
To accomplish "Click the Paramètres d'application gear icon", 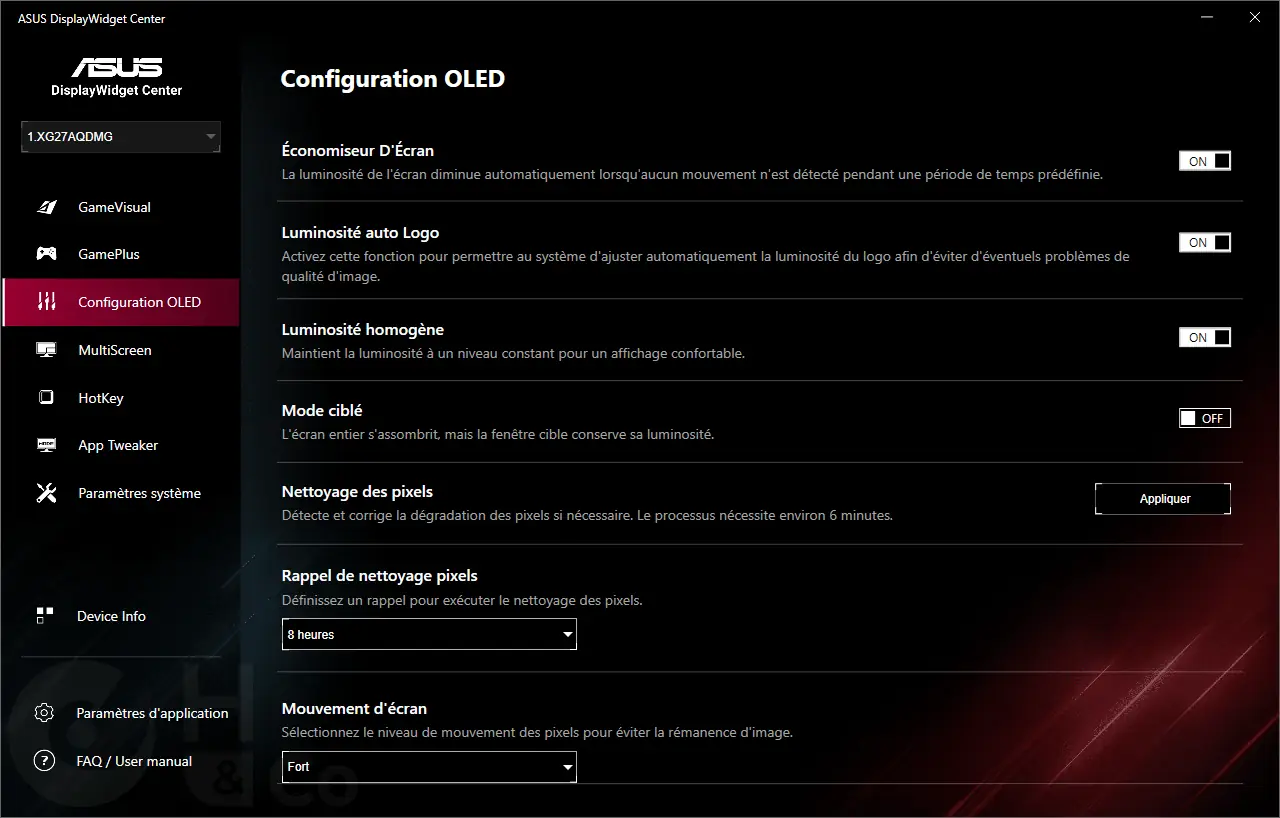I will (x=44, y=713).
